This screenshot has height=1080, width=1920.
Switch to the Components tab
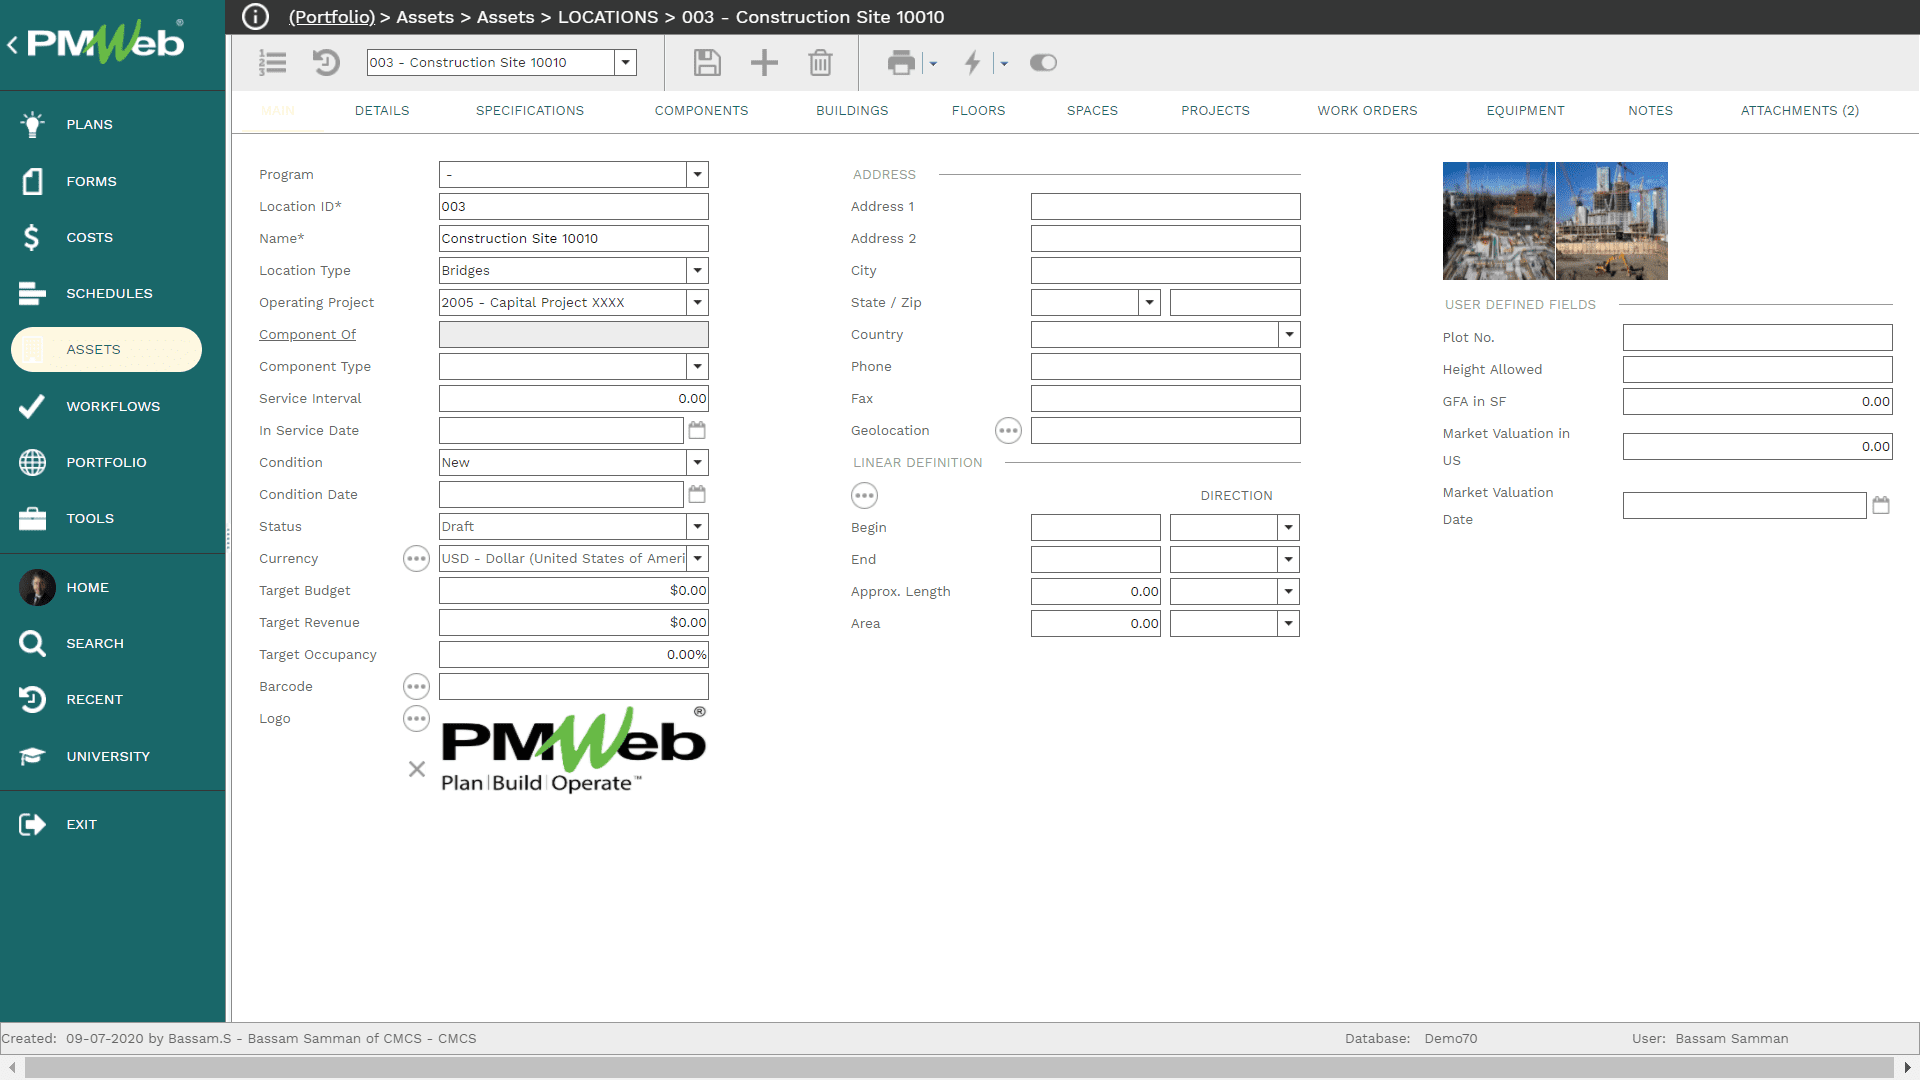click(702, 111)
